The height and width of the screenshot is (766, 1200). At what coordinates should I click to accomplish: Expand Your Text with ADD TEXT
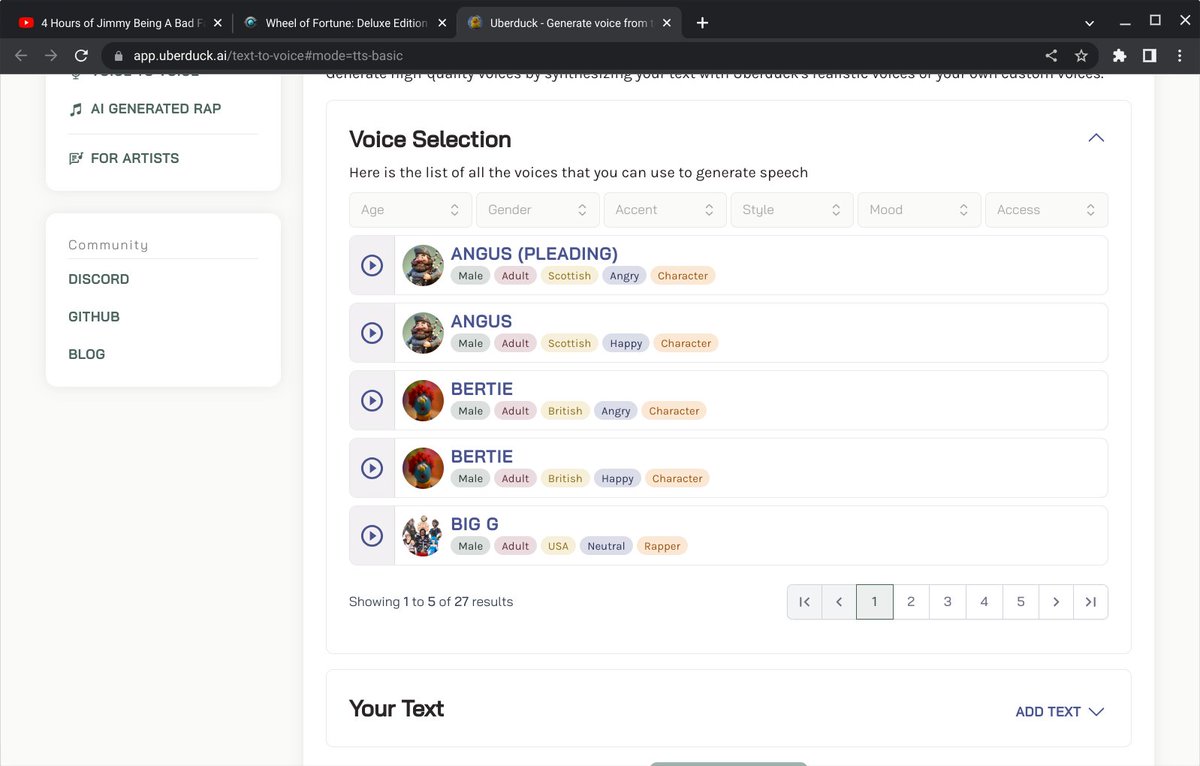click(1060, 712)
